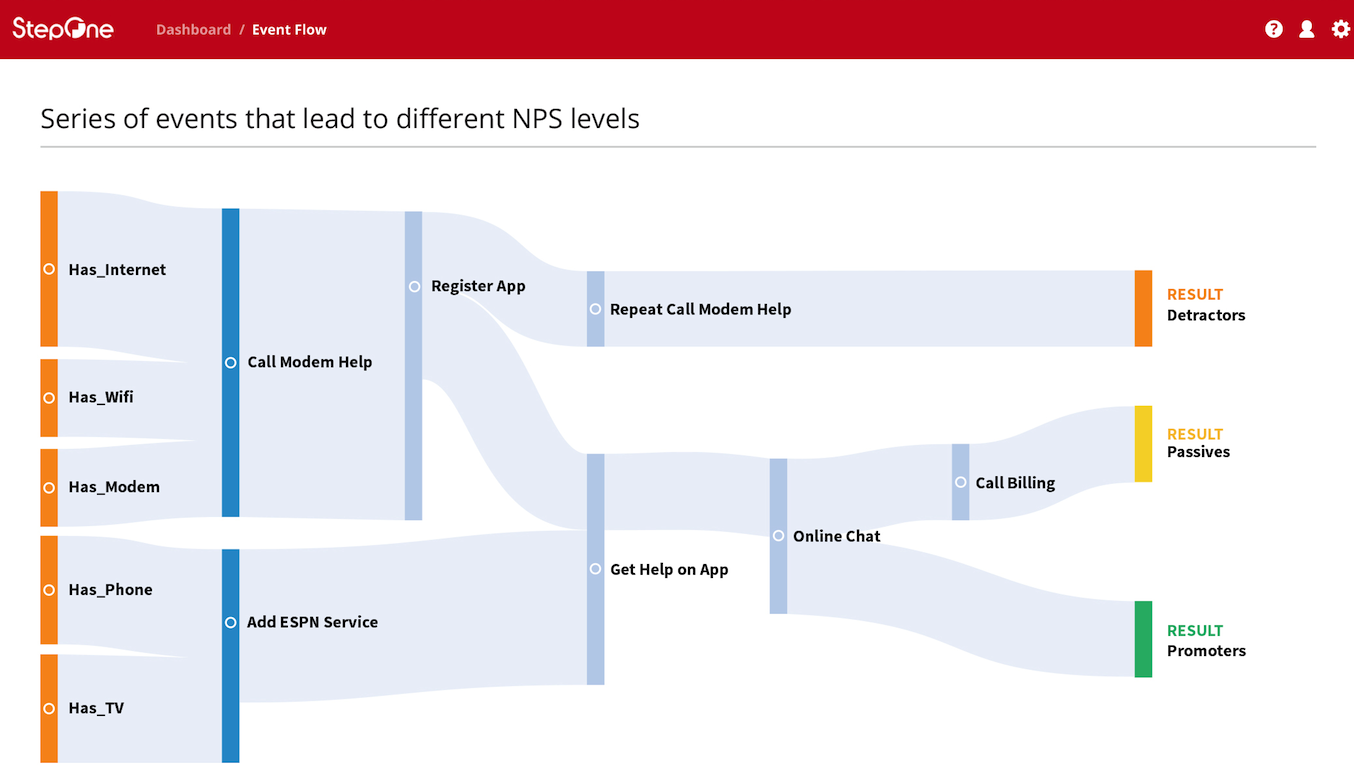
Task: Click the Online Chat node circle
Action: (x=778, y=536)
